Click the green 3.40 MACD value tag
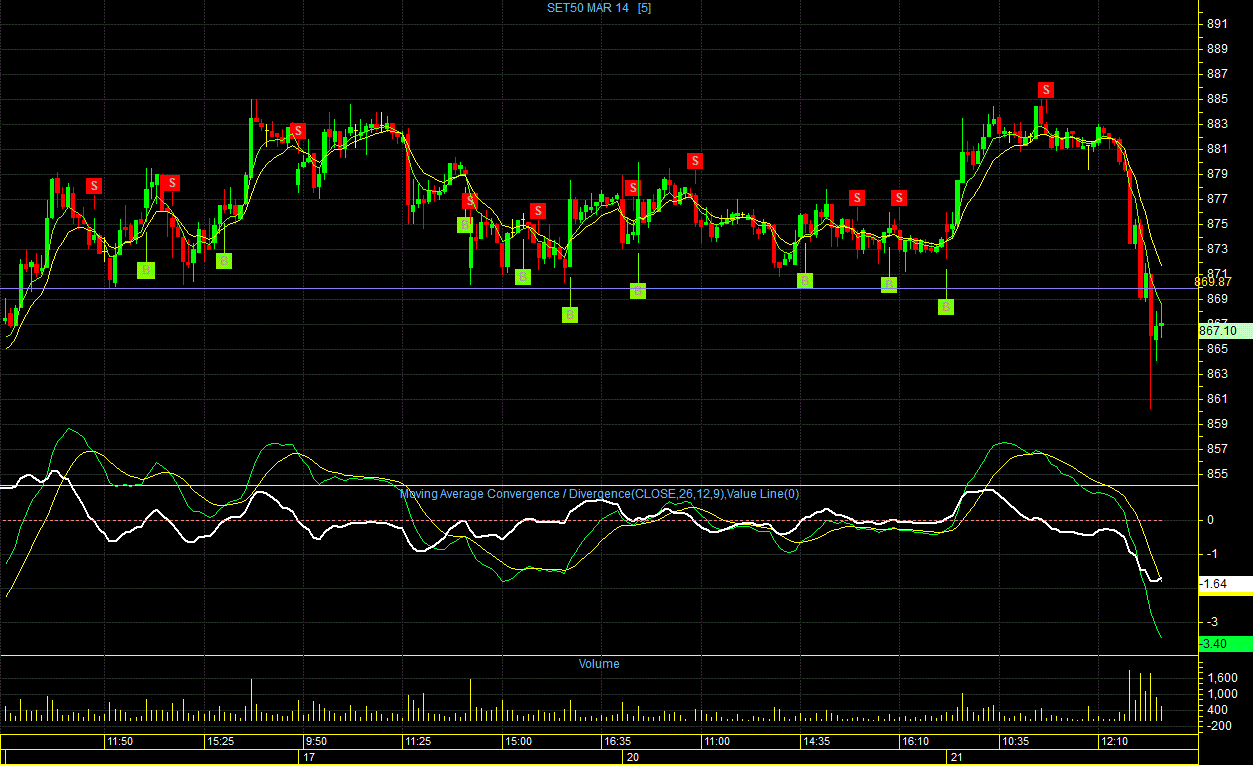 coord(1225,644)
